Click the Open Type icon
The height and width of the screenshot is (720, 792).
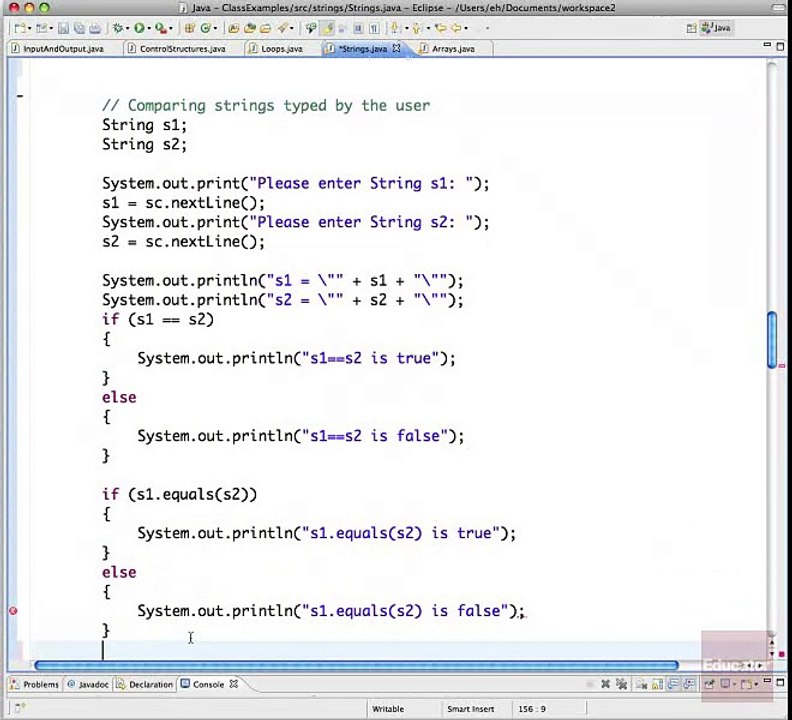click(x=233, y=28)
